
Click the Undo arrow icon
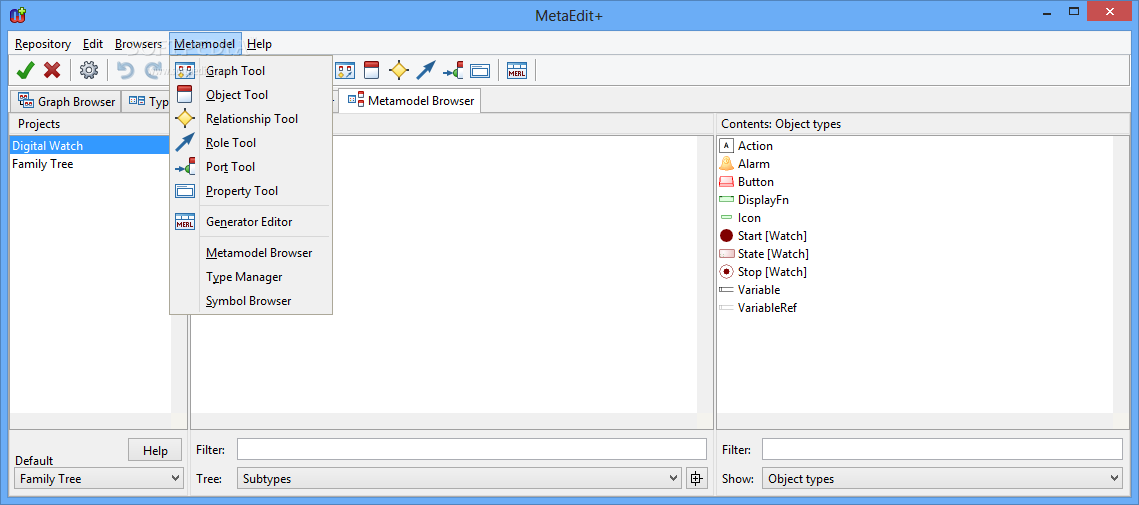[x=126, y=70]
